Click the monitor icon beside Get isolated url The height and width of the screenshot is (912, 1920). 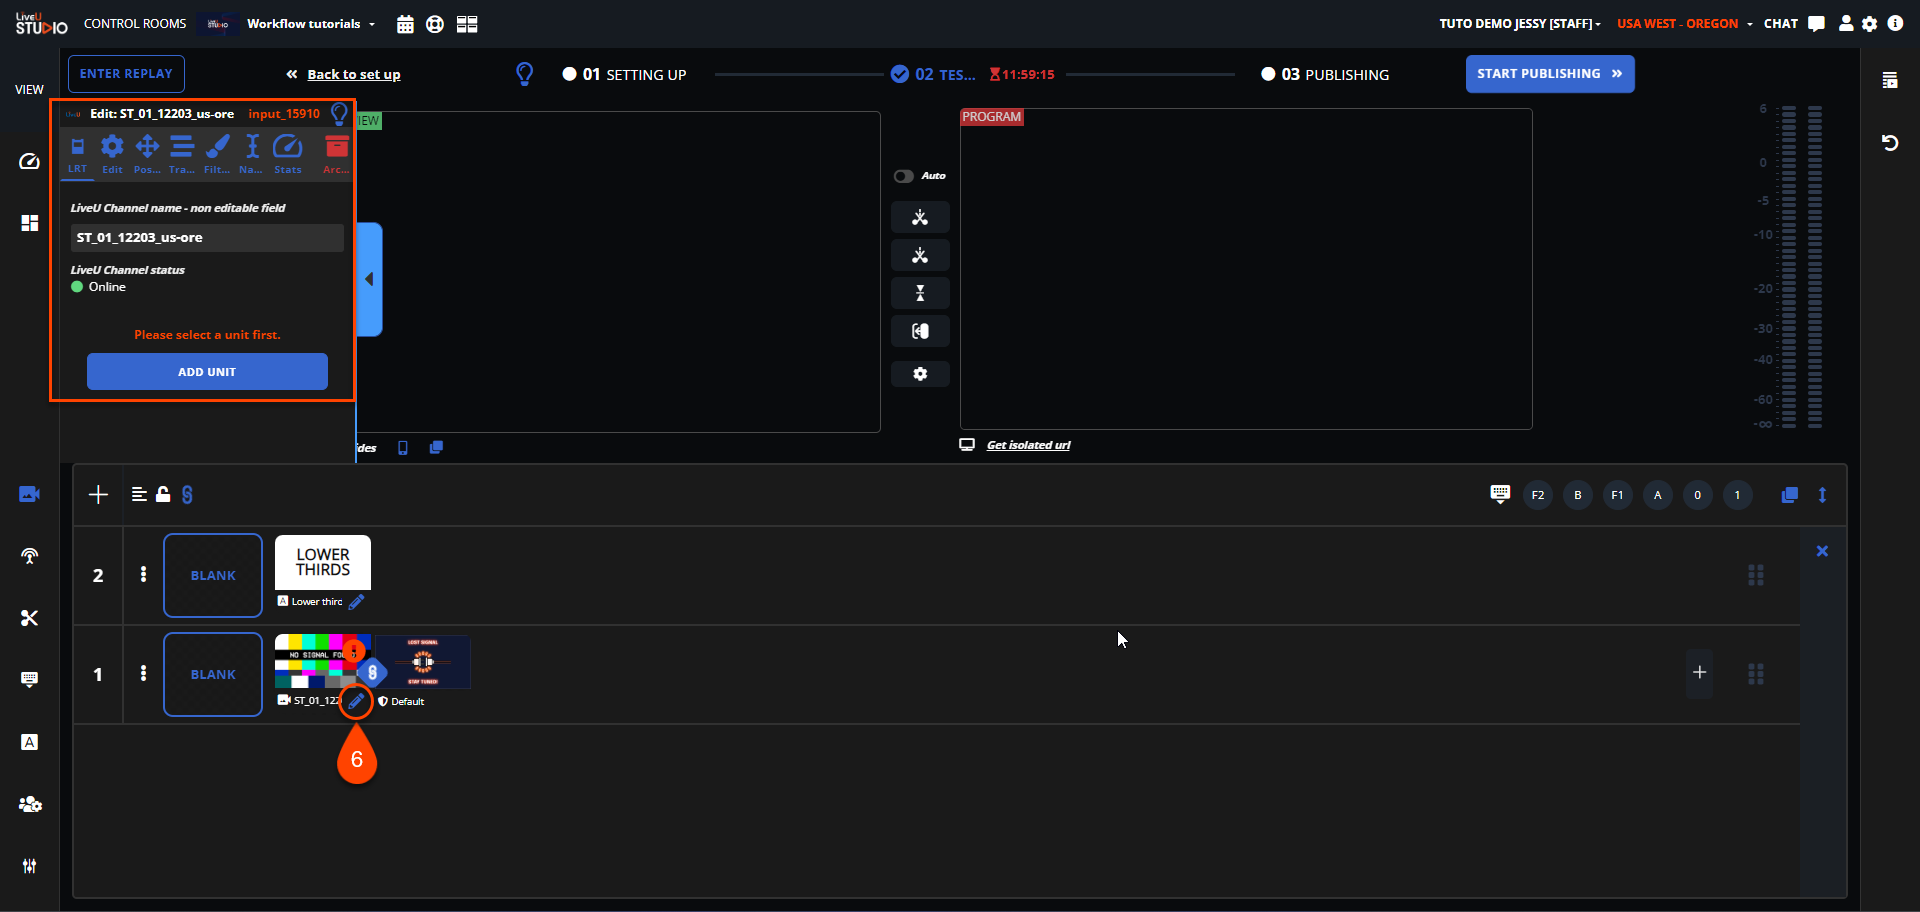click(x=967, y=445)
